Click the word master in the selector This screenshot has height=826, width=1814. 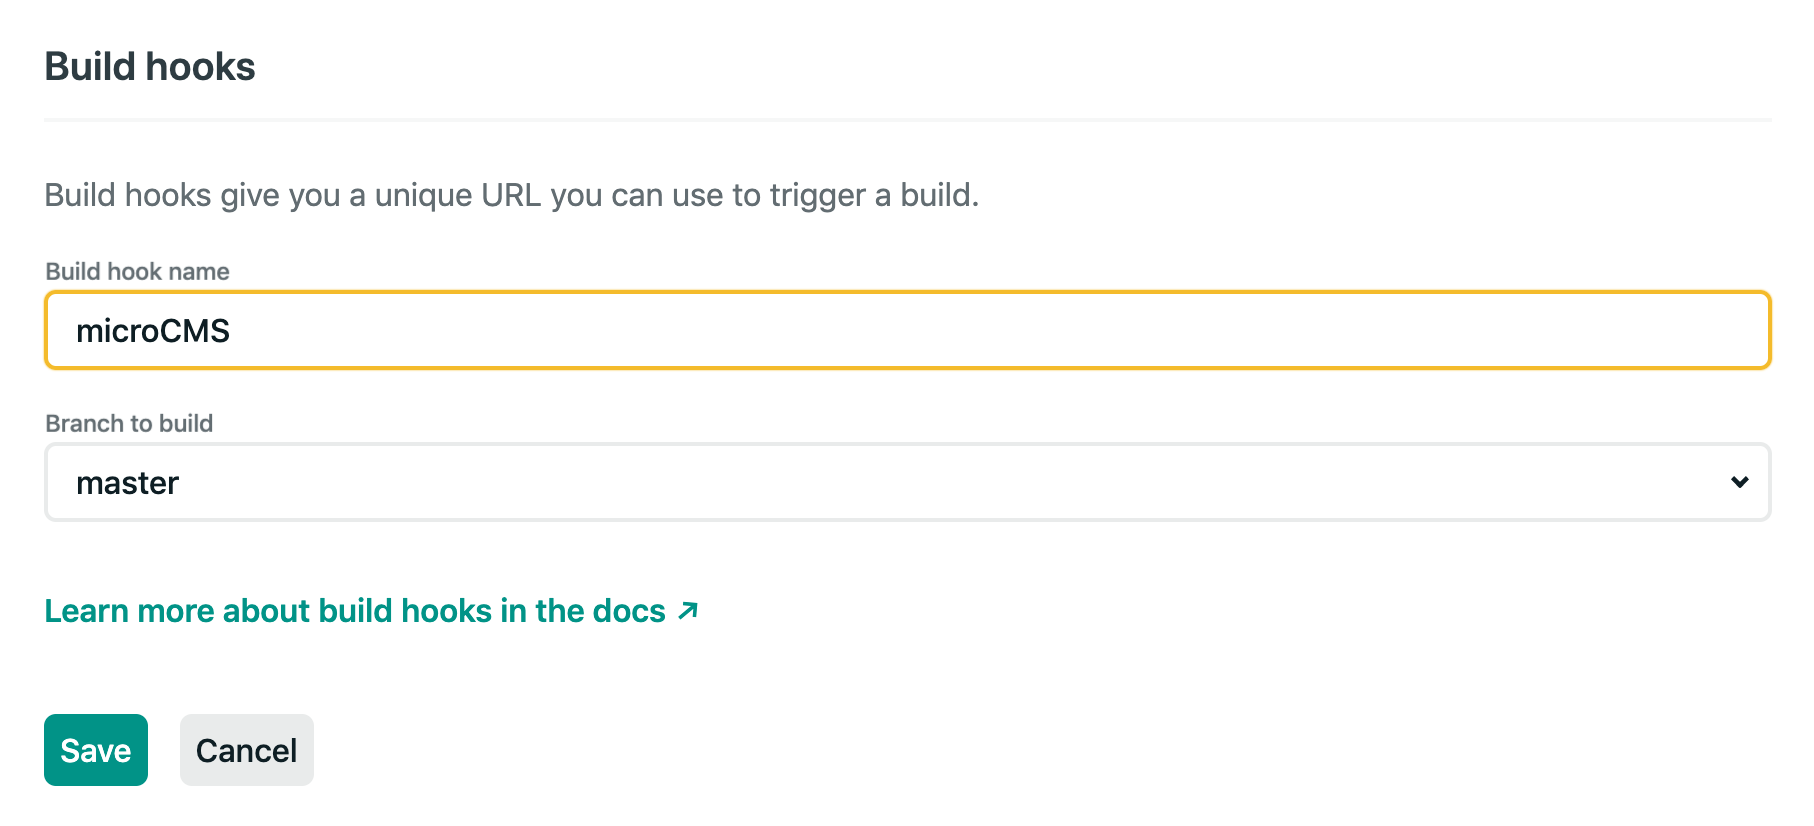point(127,483)
